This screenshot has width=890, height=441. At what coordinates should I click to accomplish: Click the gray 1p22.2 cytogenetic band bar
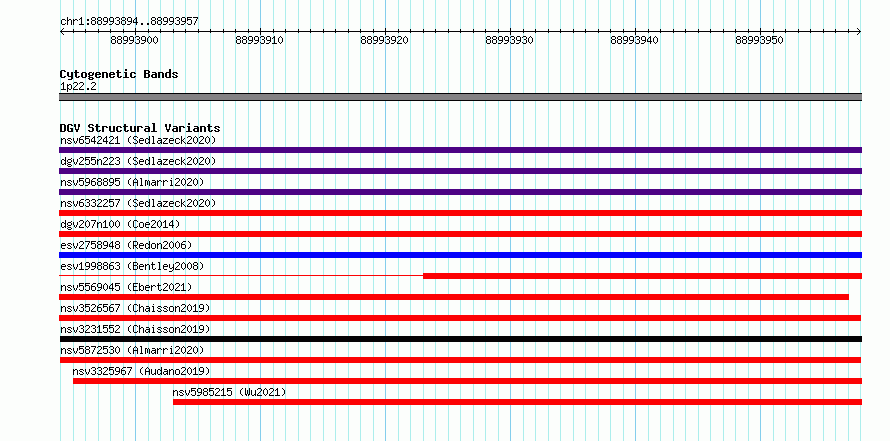point(460,97)
